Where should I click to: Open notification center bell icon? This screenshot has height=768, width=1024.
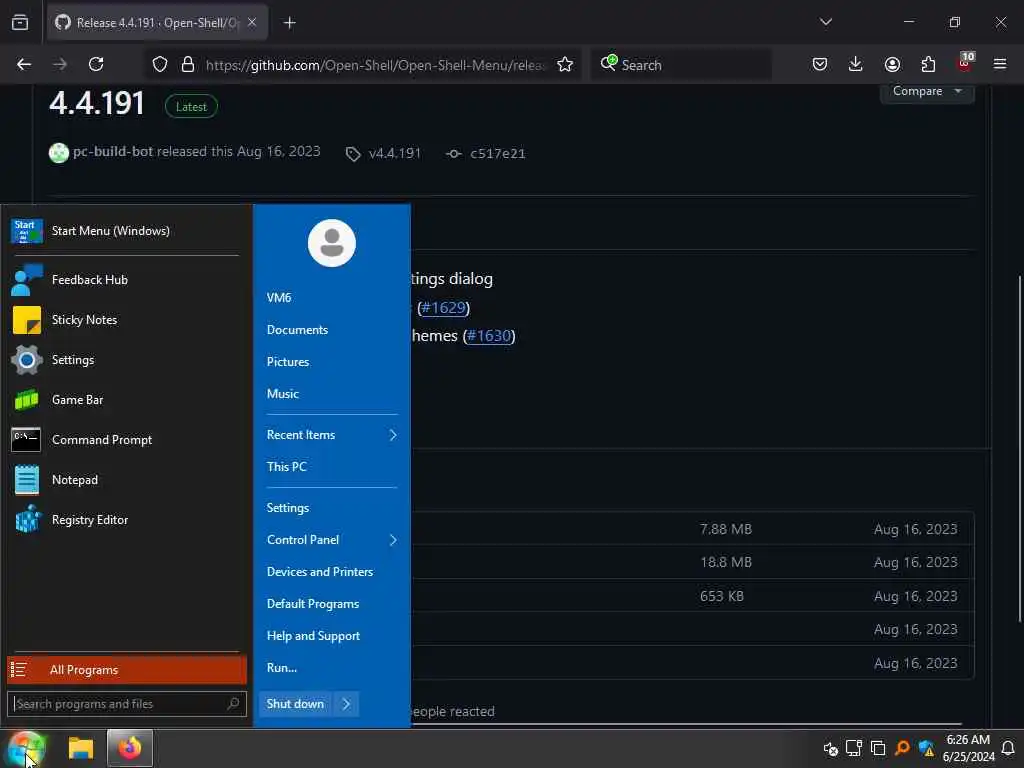[x=1008, y=748]
